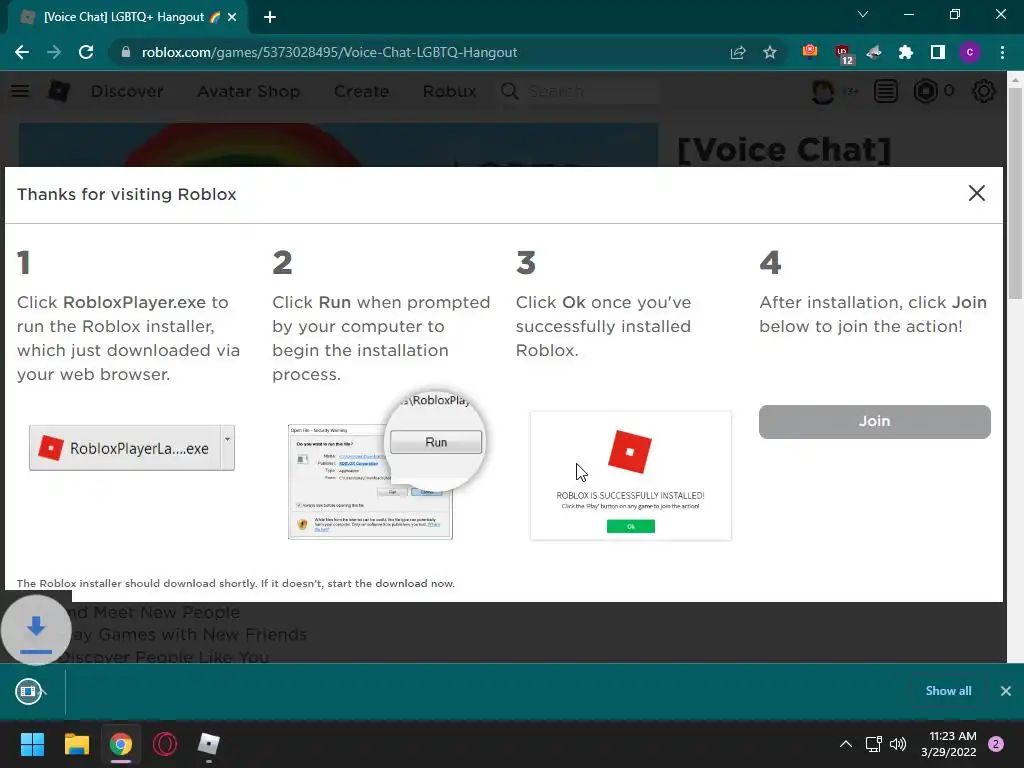
Task: Open Opera from the taskbar
Action: tap(165, 744)
